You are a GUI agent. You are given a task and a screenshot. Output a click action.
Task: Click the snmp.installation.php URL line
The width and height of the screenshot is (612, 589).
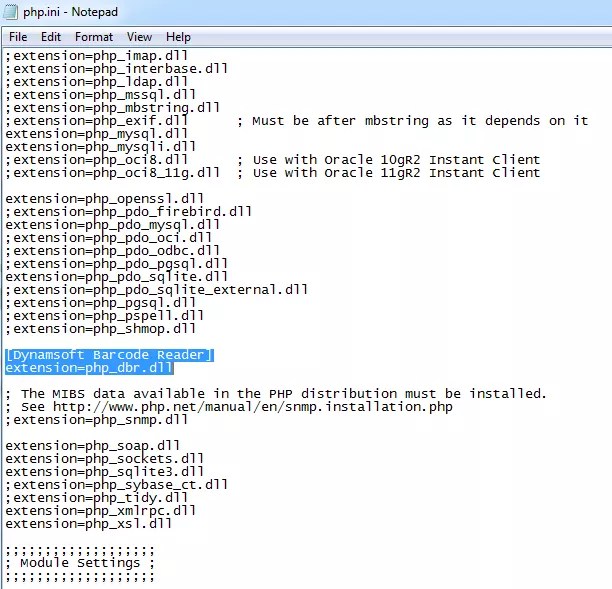[229, 407]
